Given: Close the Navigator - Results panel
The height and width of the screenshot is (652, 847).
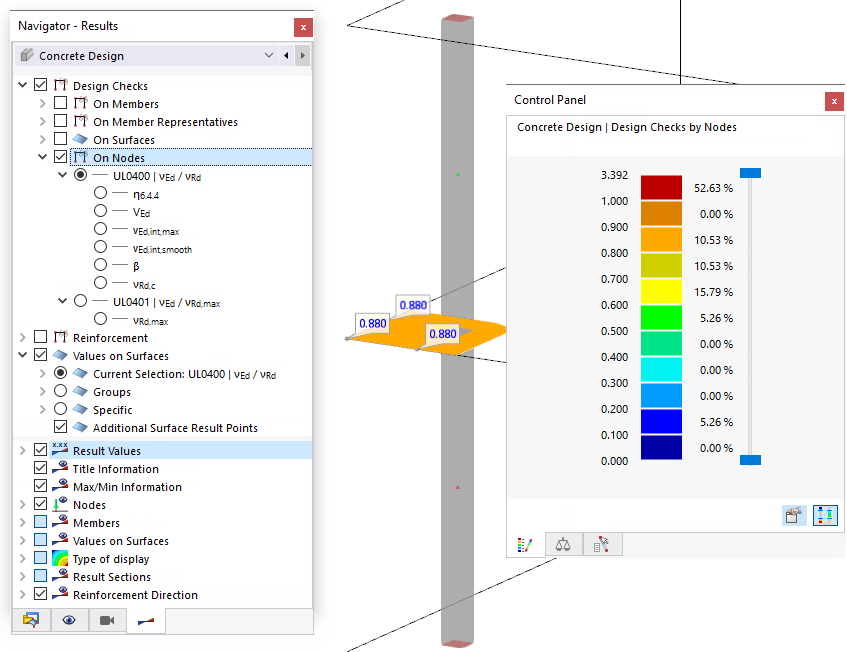Looking at the screenshot, I should (303, 27).
